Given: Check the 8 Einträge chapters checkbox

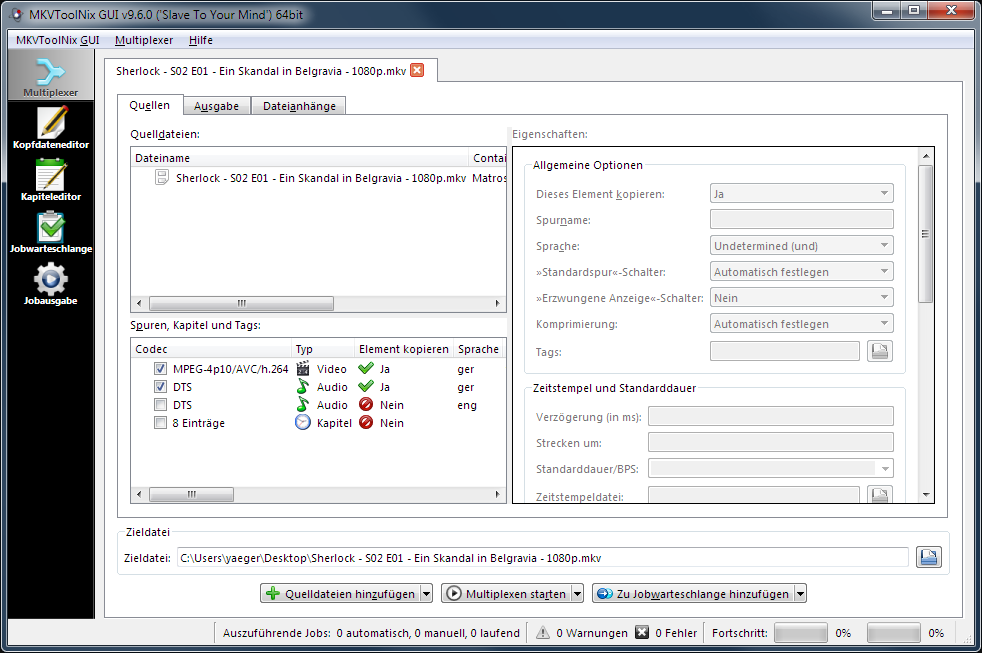Looking at the screenshot, I should coord(160,423).
